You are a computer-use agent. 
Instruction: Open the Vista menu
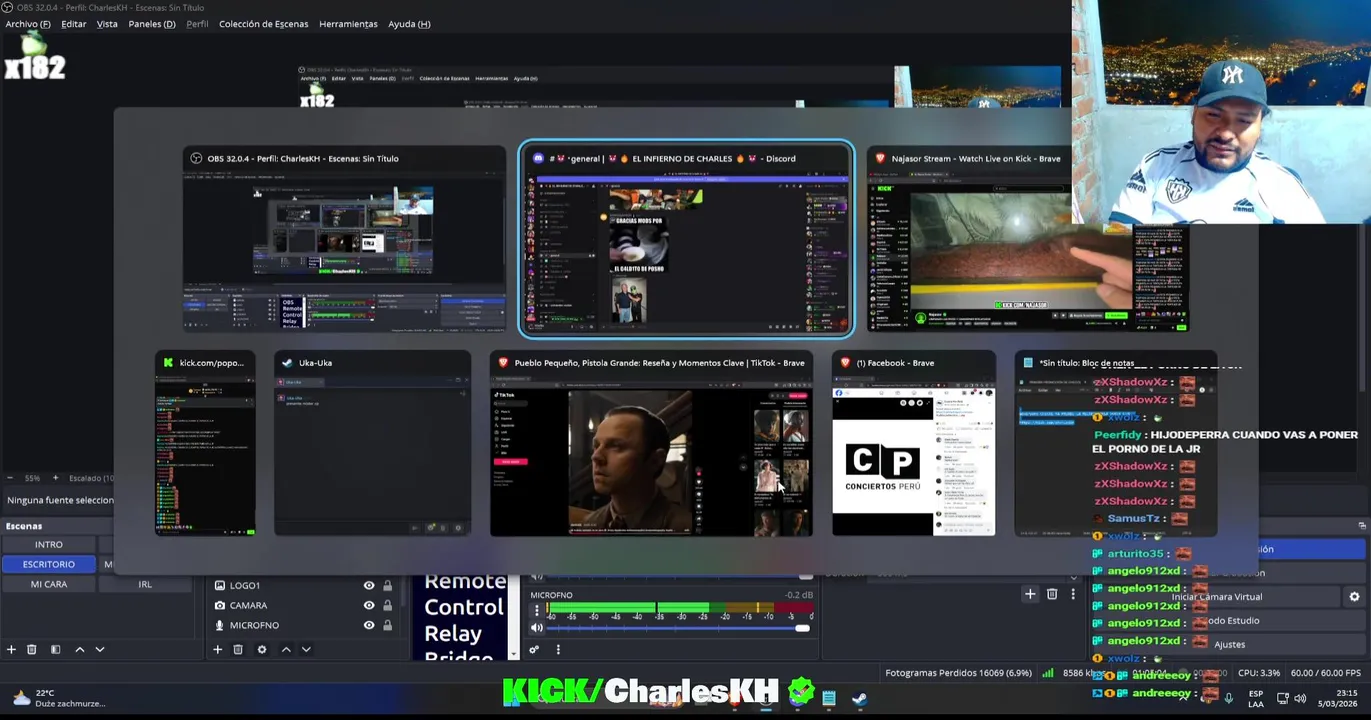tap(107, 24)
